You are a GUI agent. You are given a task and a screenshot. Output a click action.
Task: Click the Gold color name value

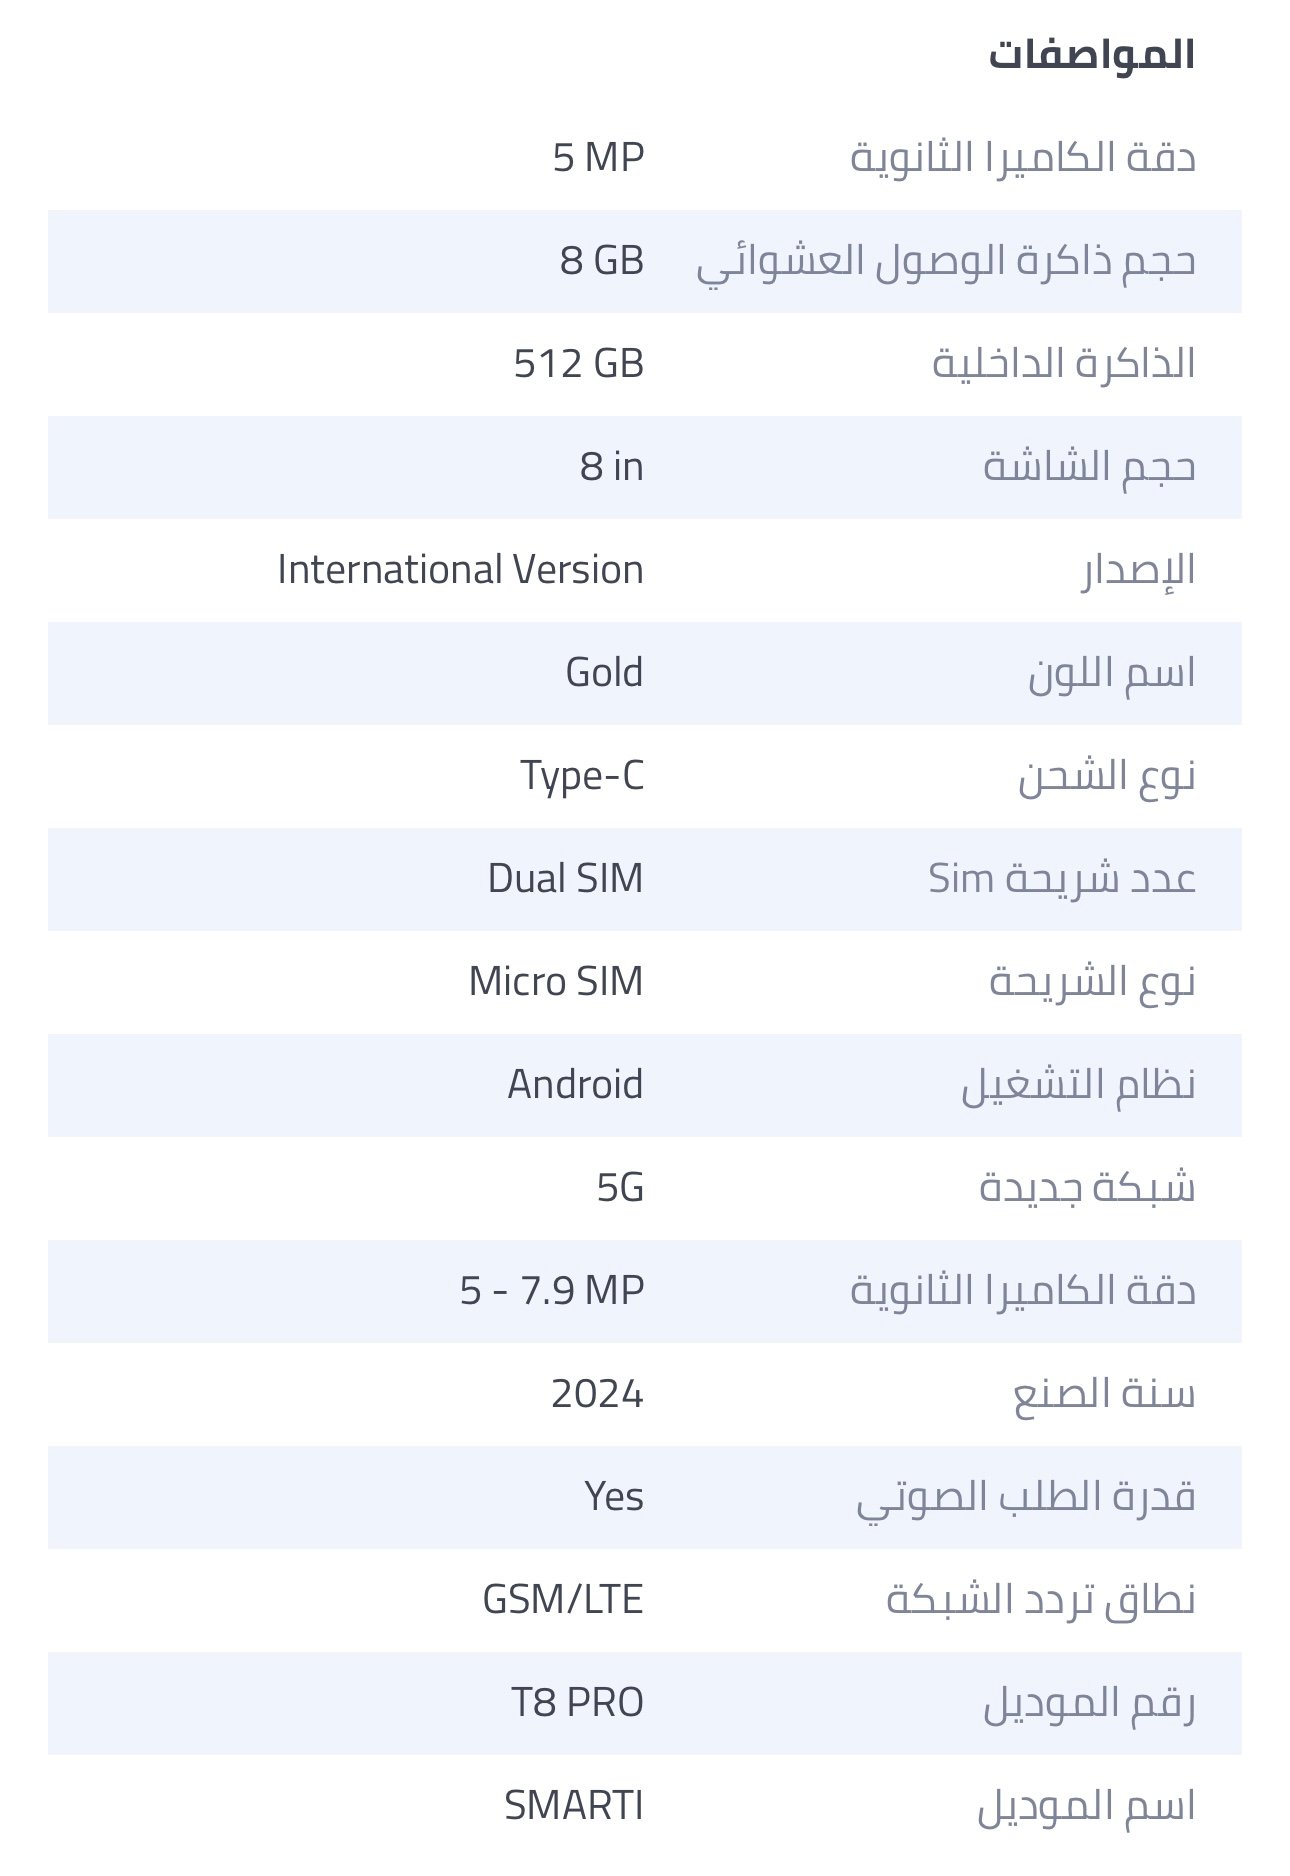[604, 672]
